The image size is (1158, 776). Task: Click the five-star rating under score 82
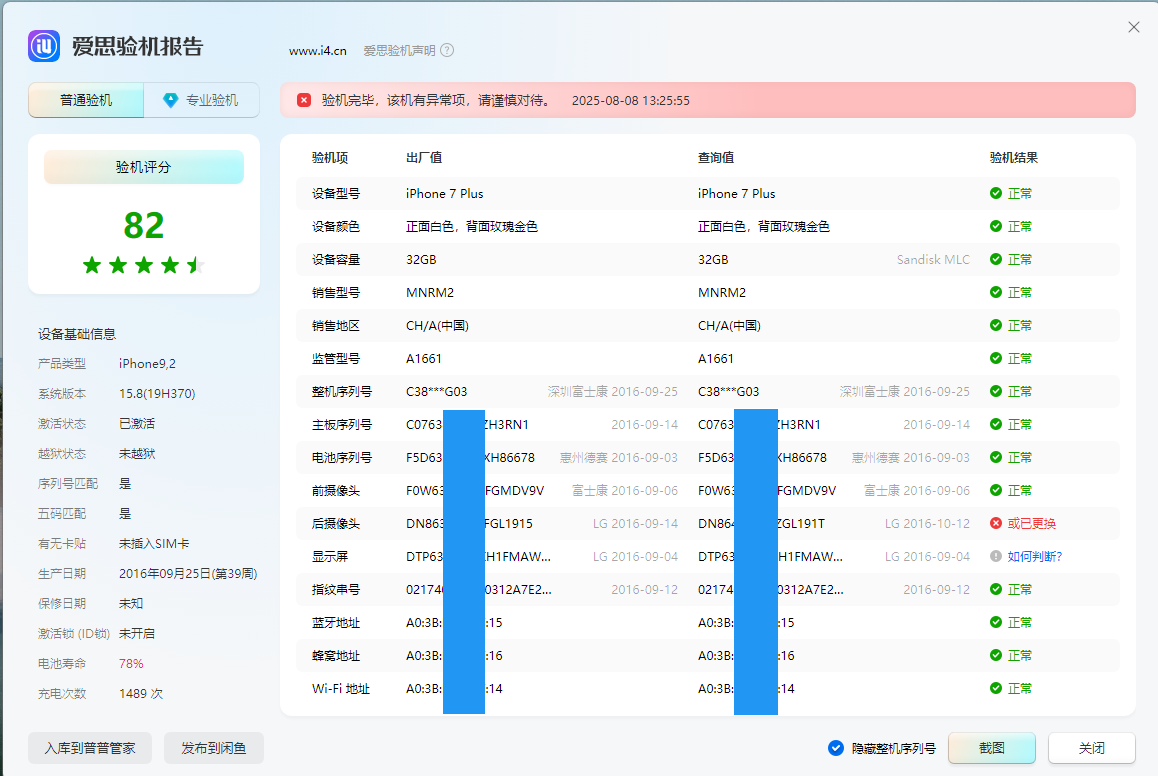[x=144, y=265]
